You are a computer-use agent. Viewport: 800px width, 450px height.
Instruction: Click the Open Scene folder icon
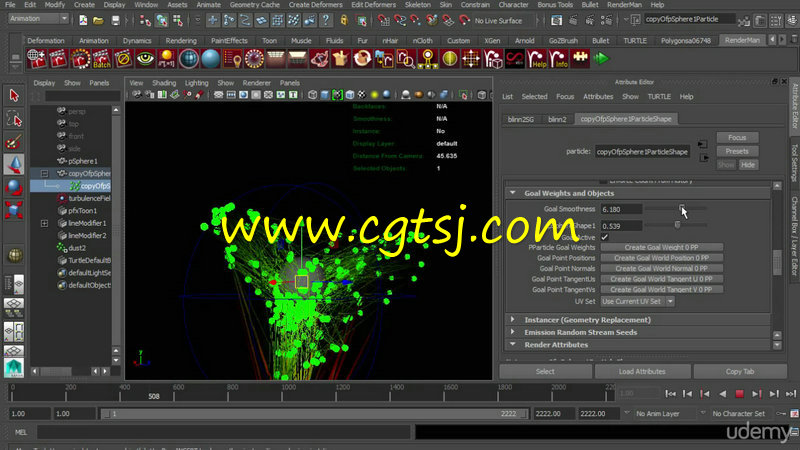click(98, 20)
